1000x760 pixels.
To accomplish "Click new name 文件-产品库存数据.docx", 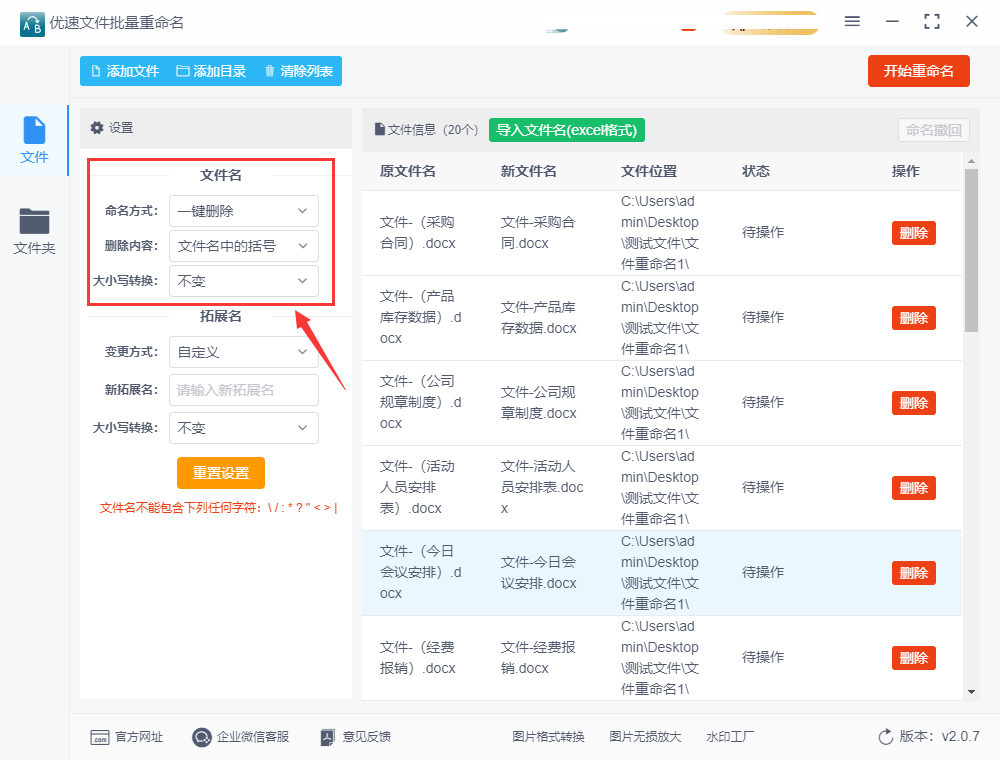I will tap(539, 318).
